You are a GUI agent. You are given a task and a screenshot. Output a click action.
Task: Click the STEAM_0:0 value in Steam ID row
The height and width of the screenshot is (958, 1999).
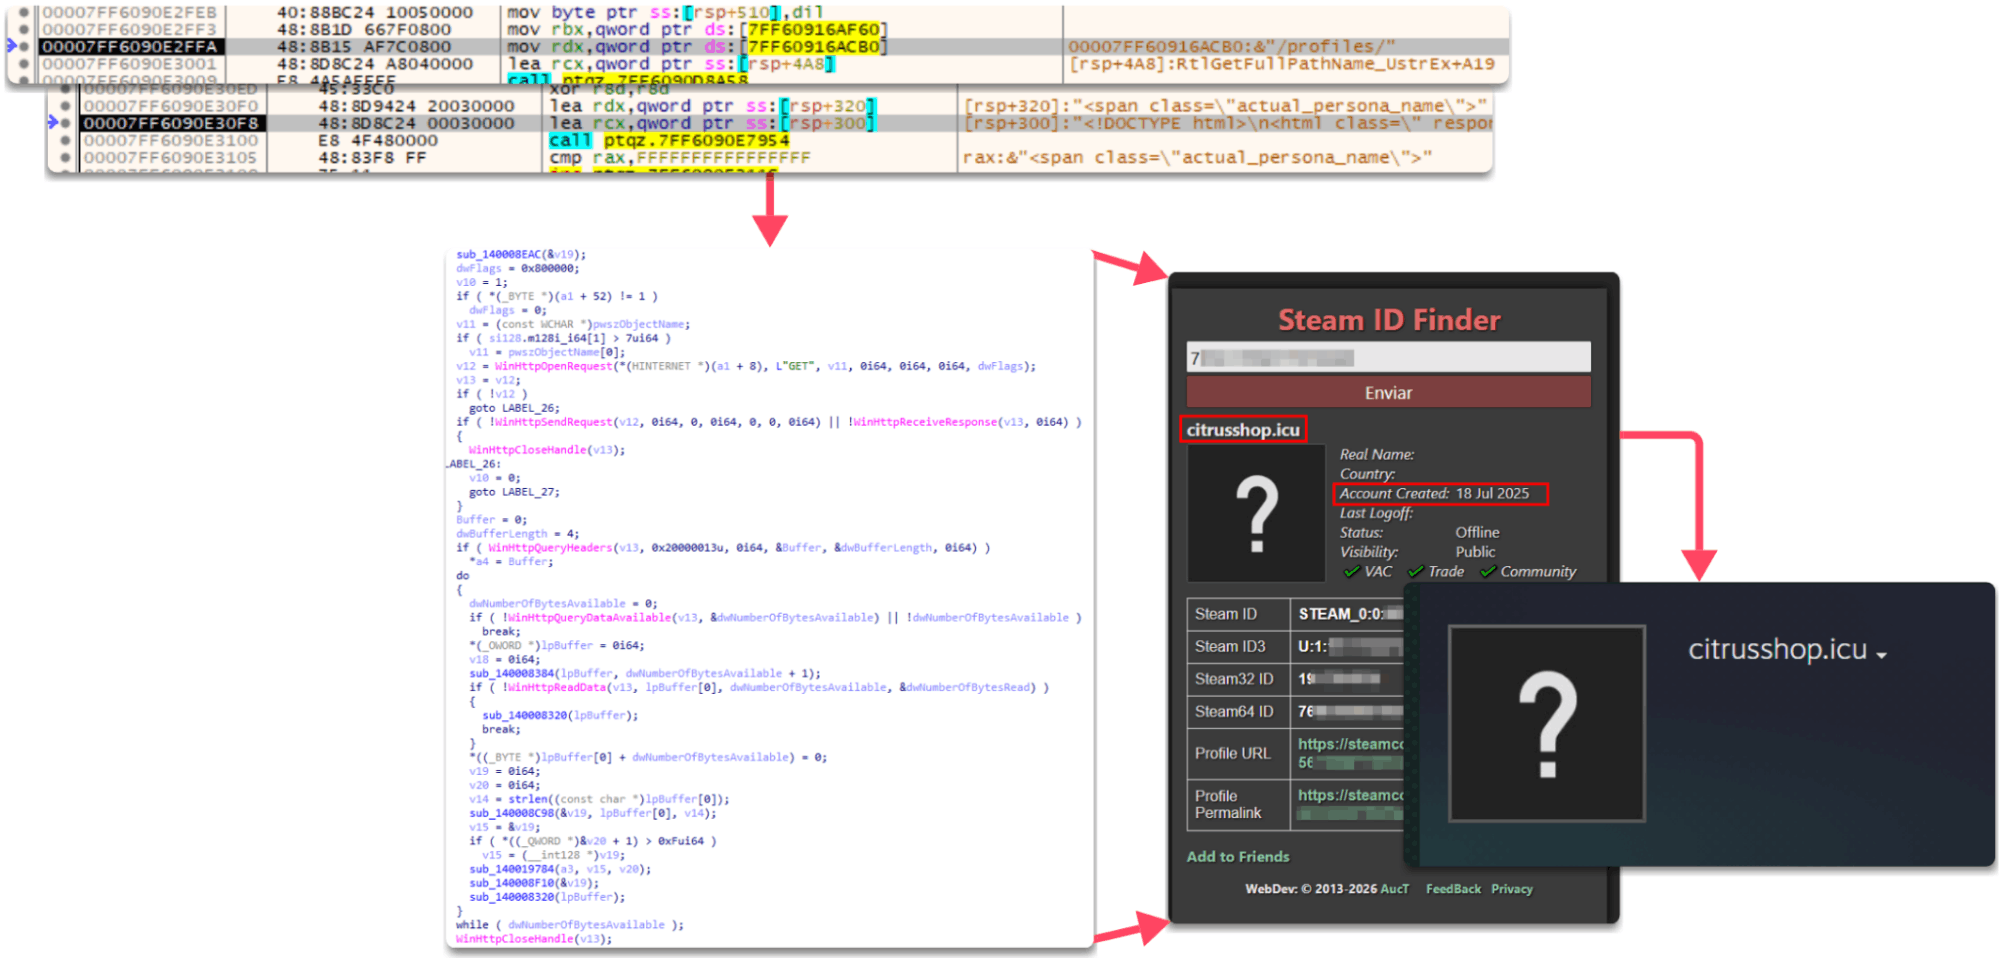[x=1350, y=614]
